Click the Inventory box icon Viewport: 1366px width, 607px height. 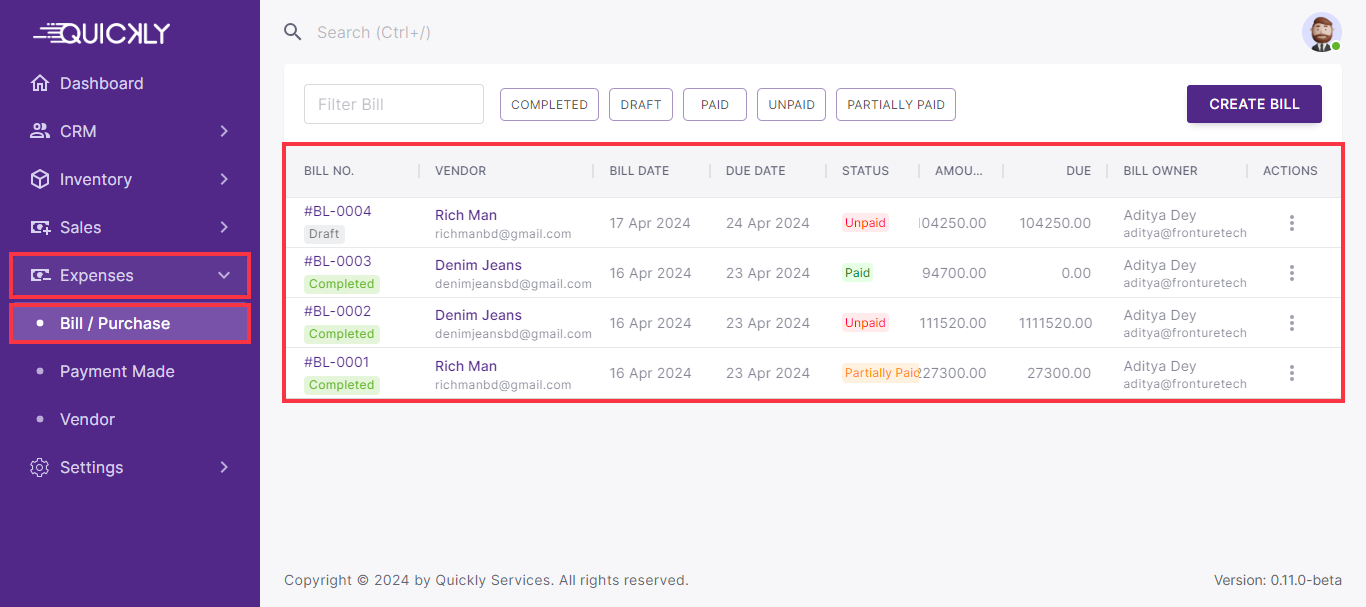point(40,179)
